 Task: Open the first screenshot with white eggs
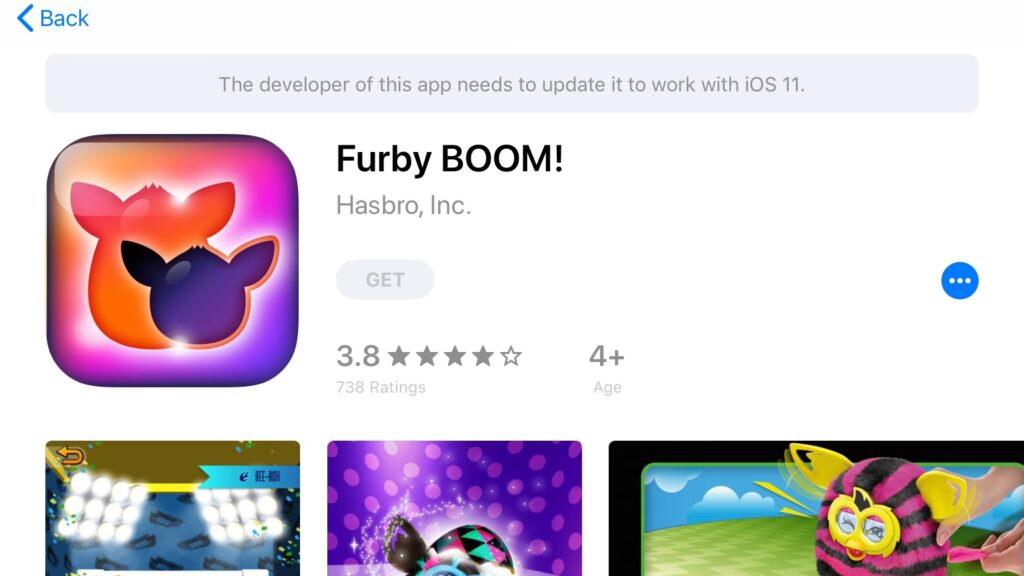click(x=172, y=508)
